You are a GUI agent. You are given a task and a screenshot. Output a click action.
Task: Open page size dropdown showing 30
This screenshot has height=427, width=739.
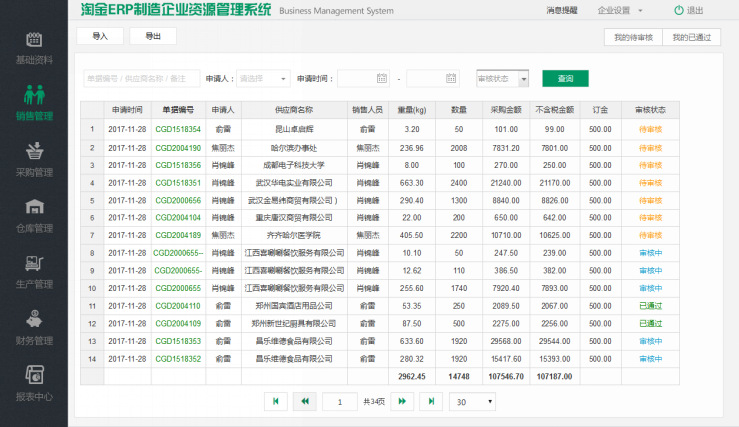coord(472,401)
